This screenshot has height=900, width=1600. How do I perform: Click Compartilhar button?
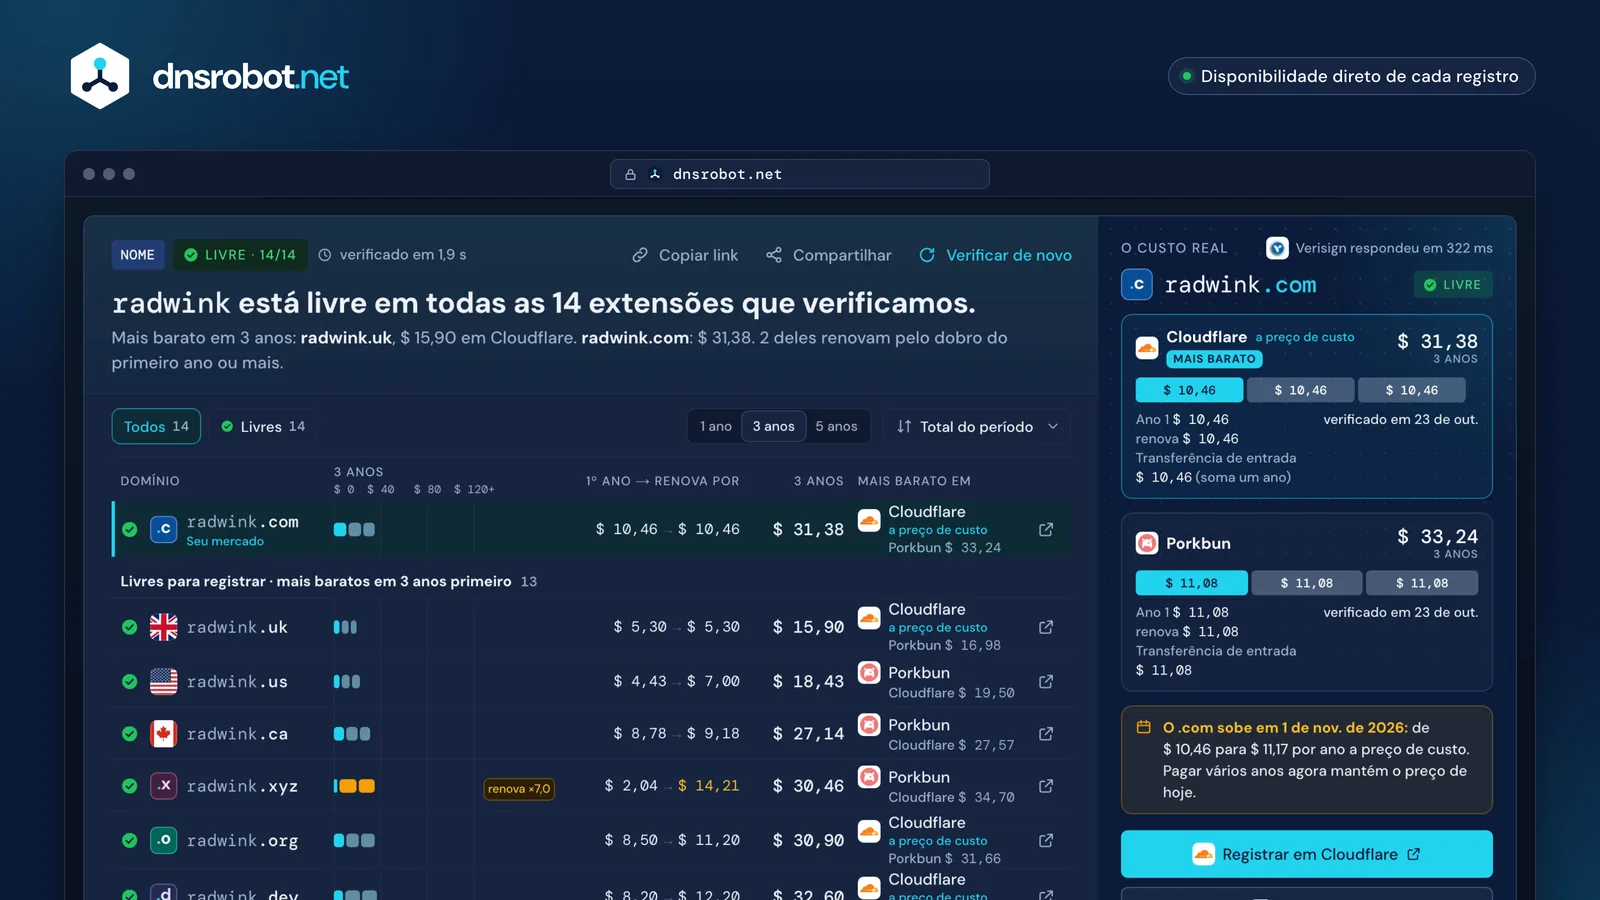click(x=829, y=255)
